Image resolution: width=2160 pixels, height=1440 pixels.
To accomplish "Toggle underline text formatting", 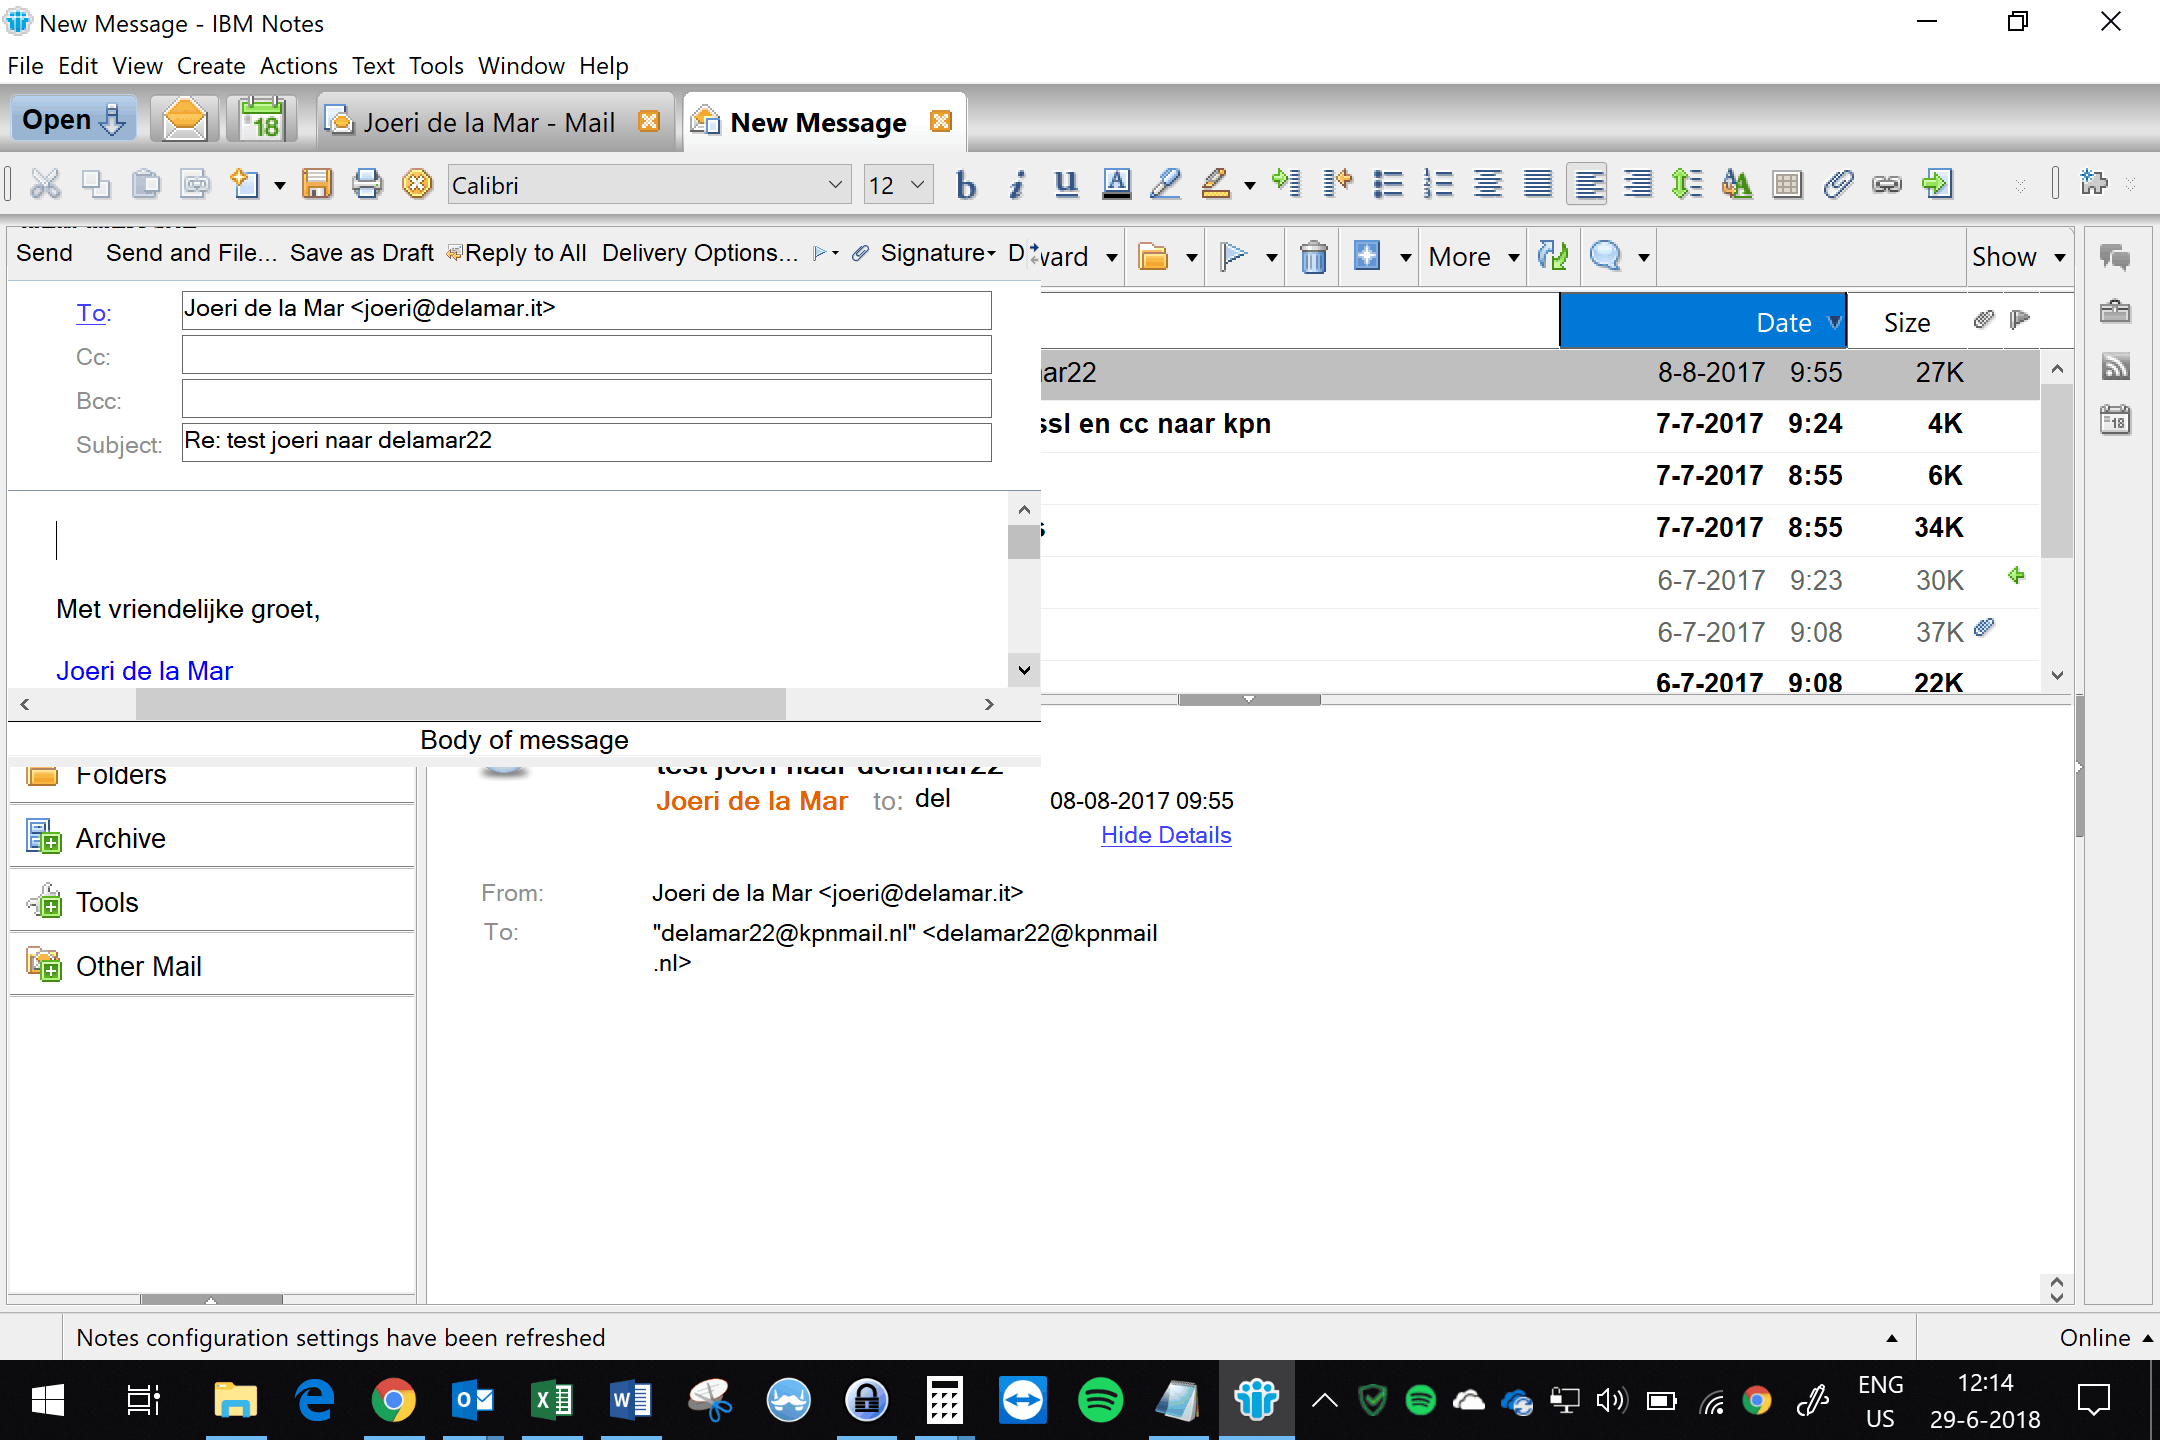I will click(x=1066, y=184).
